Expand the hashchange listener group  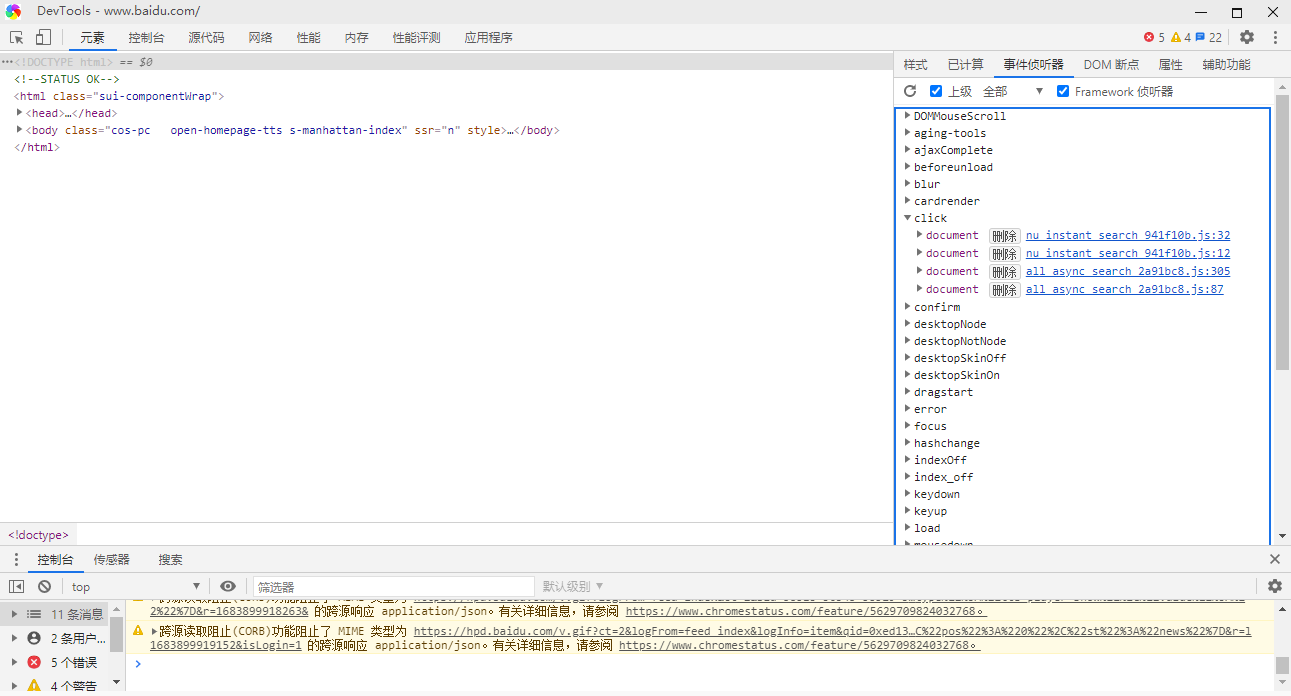pyautogui.click(x=908, y=442)
